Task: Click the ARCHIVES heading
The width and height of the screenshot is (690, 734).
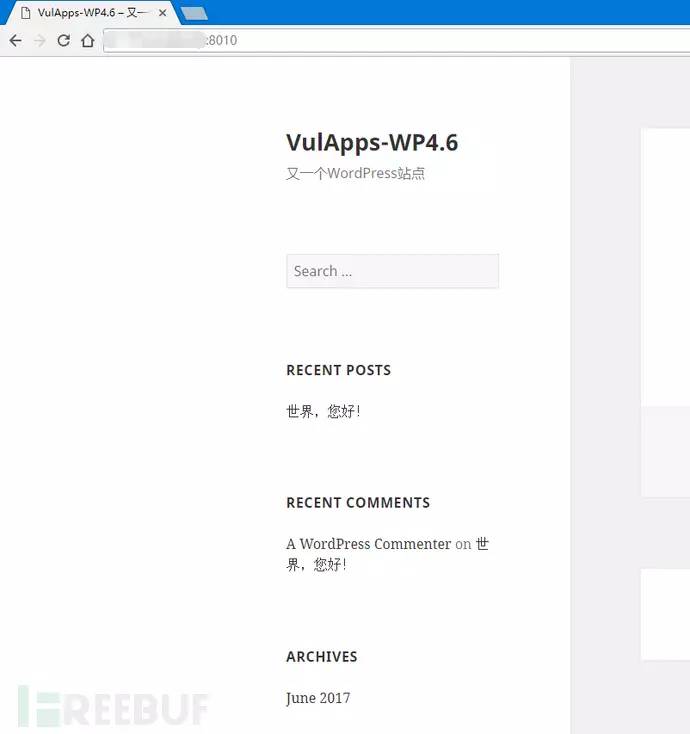Action: [322, 657]
